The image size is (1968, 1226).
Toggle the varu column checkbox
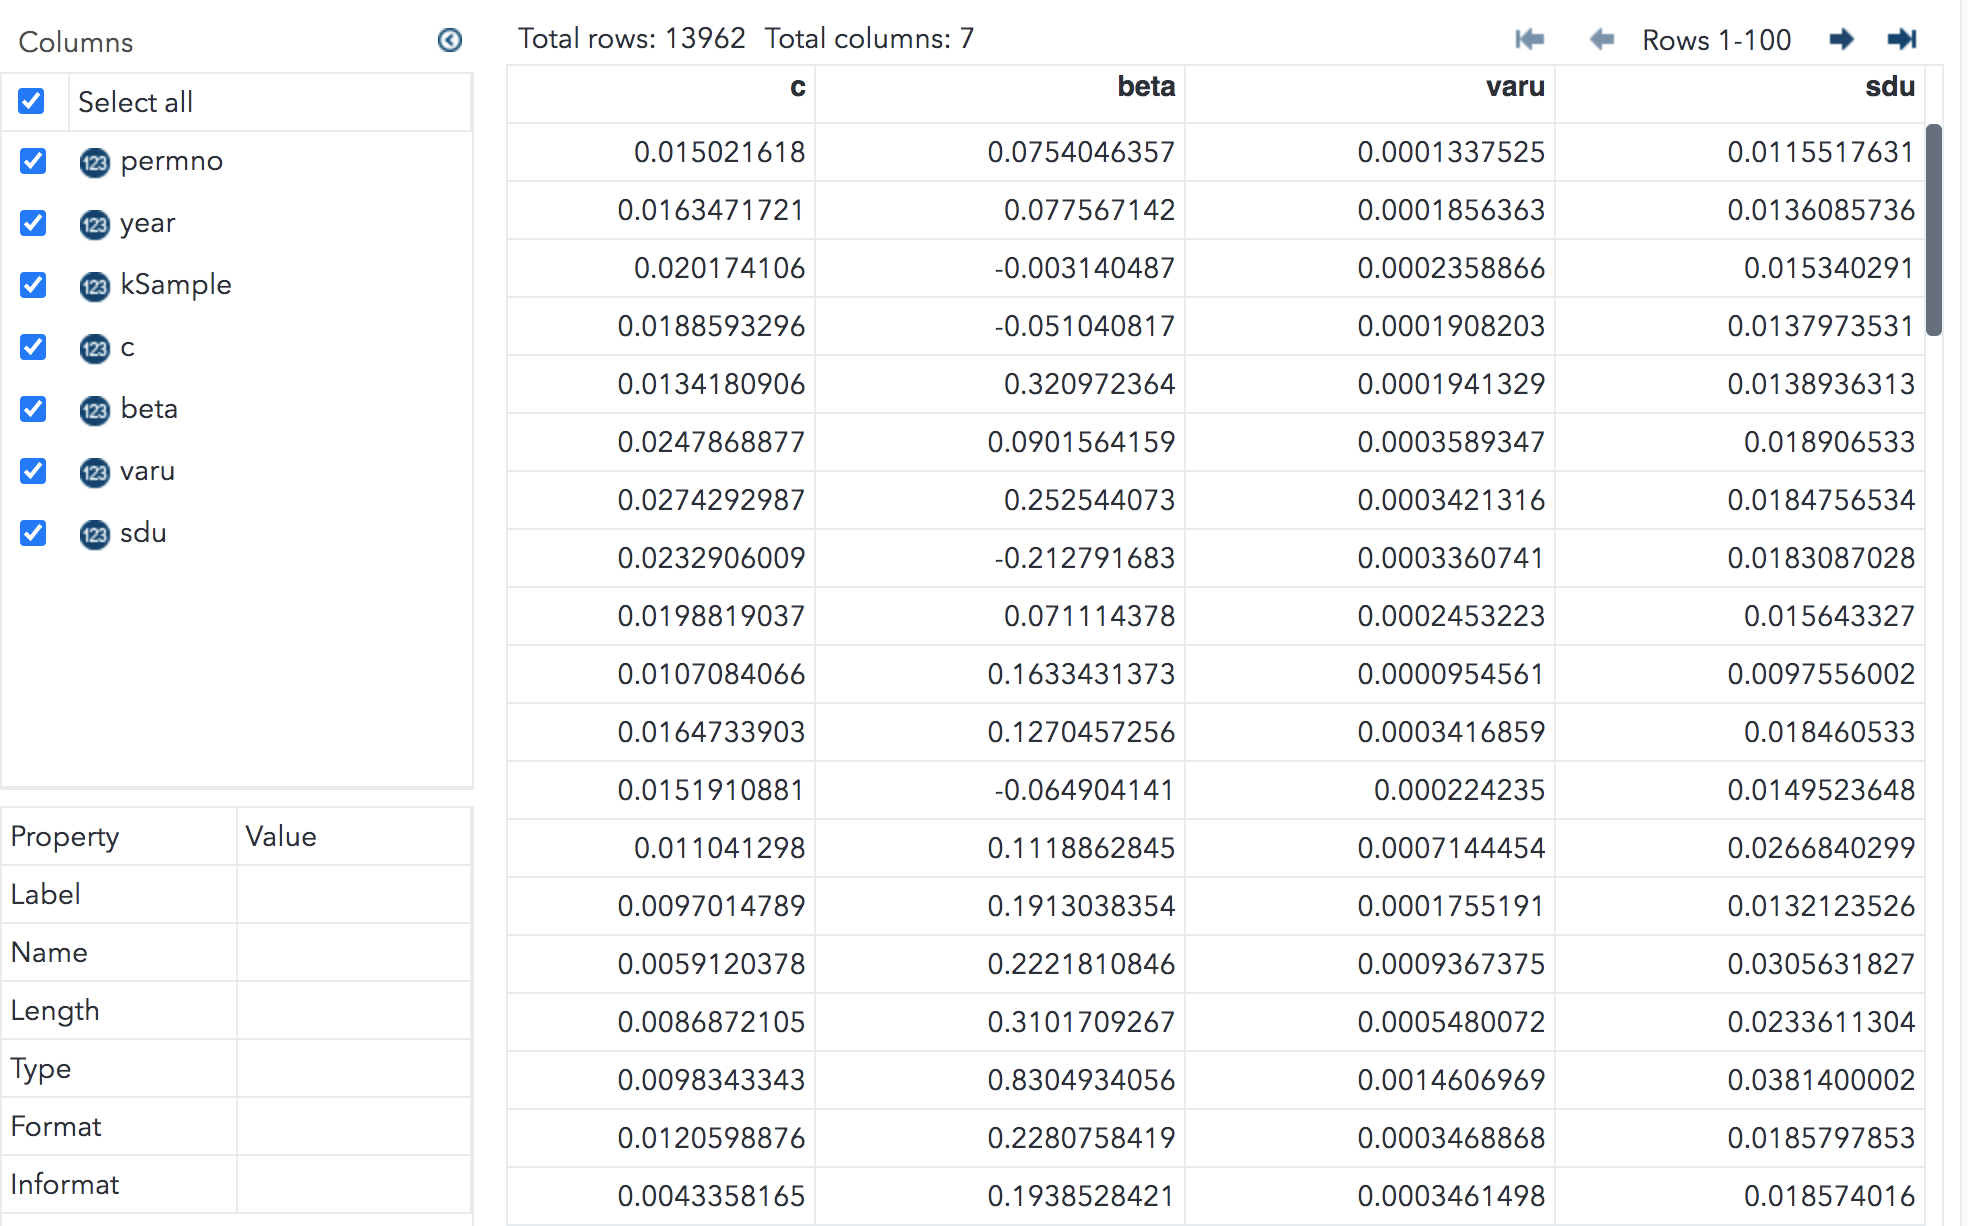tap(33, 471)
